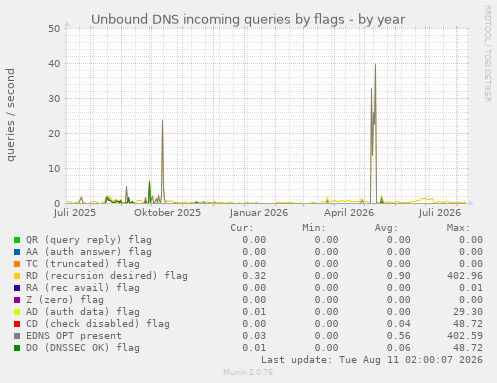The width and height of the screenshot is (497, 383).
Task: Click the 'Min:' column header
Action: 314,228
